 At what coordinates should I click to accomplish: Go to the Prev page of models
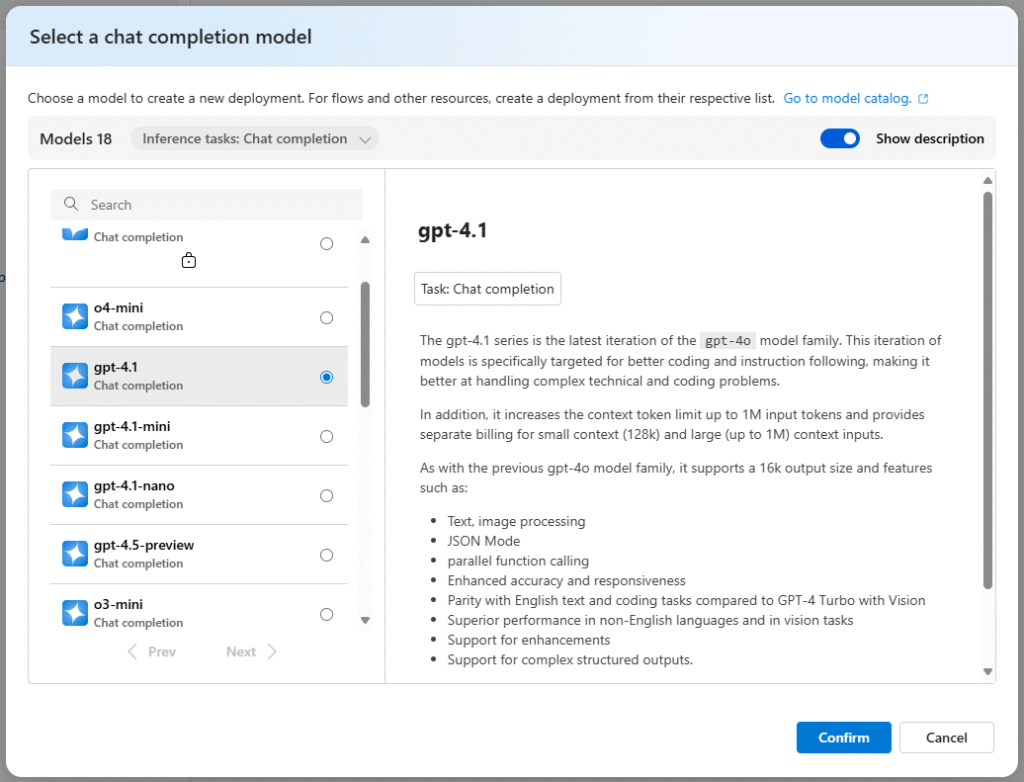pyautogui.click(x=152, y=652)
